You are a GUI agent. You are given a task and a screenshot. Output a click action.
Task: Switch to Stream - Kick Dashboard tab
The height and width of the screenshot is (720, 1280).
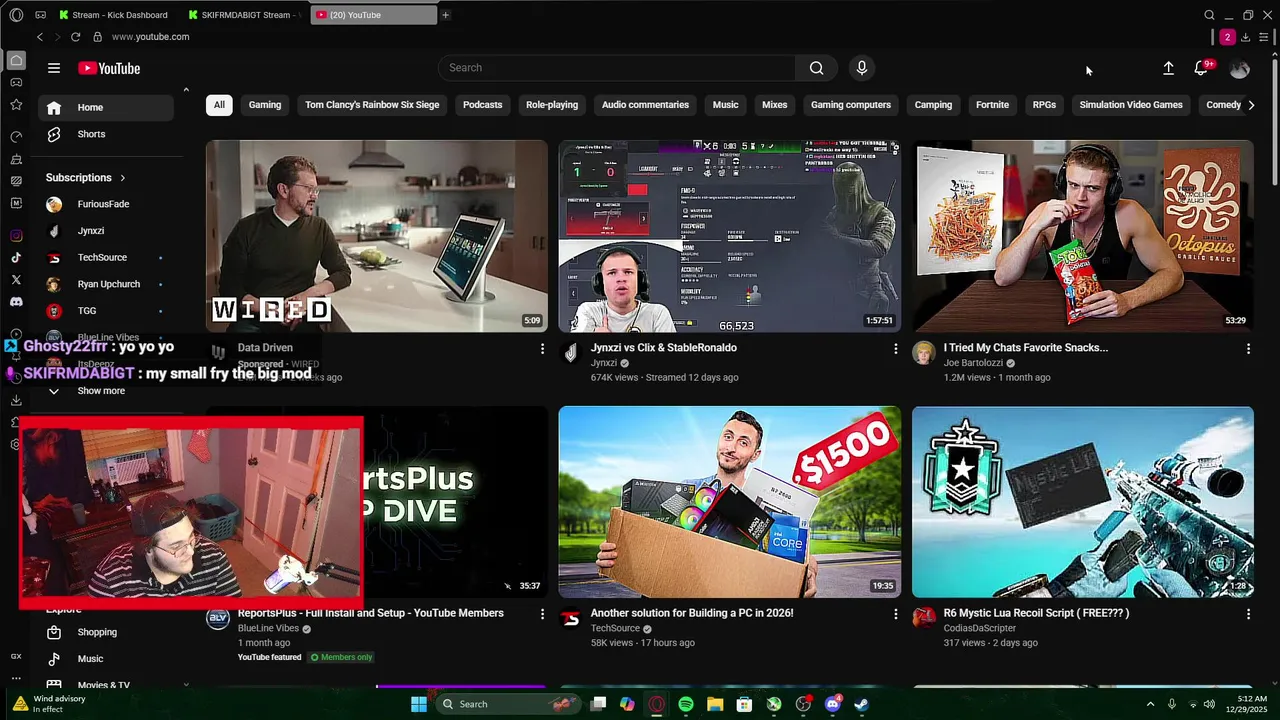click(113, 15)
